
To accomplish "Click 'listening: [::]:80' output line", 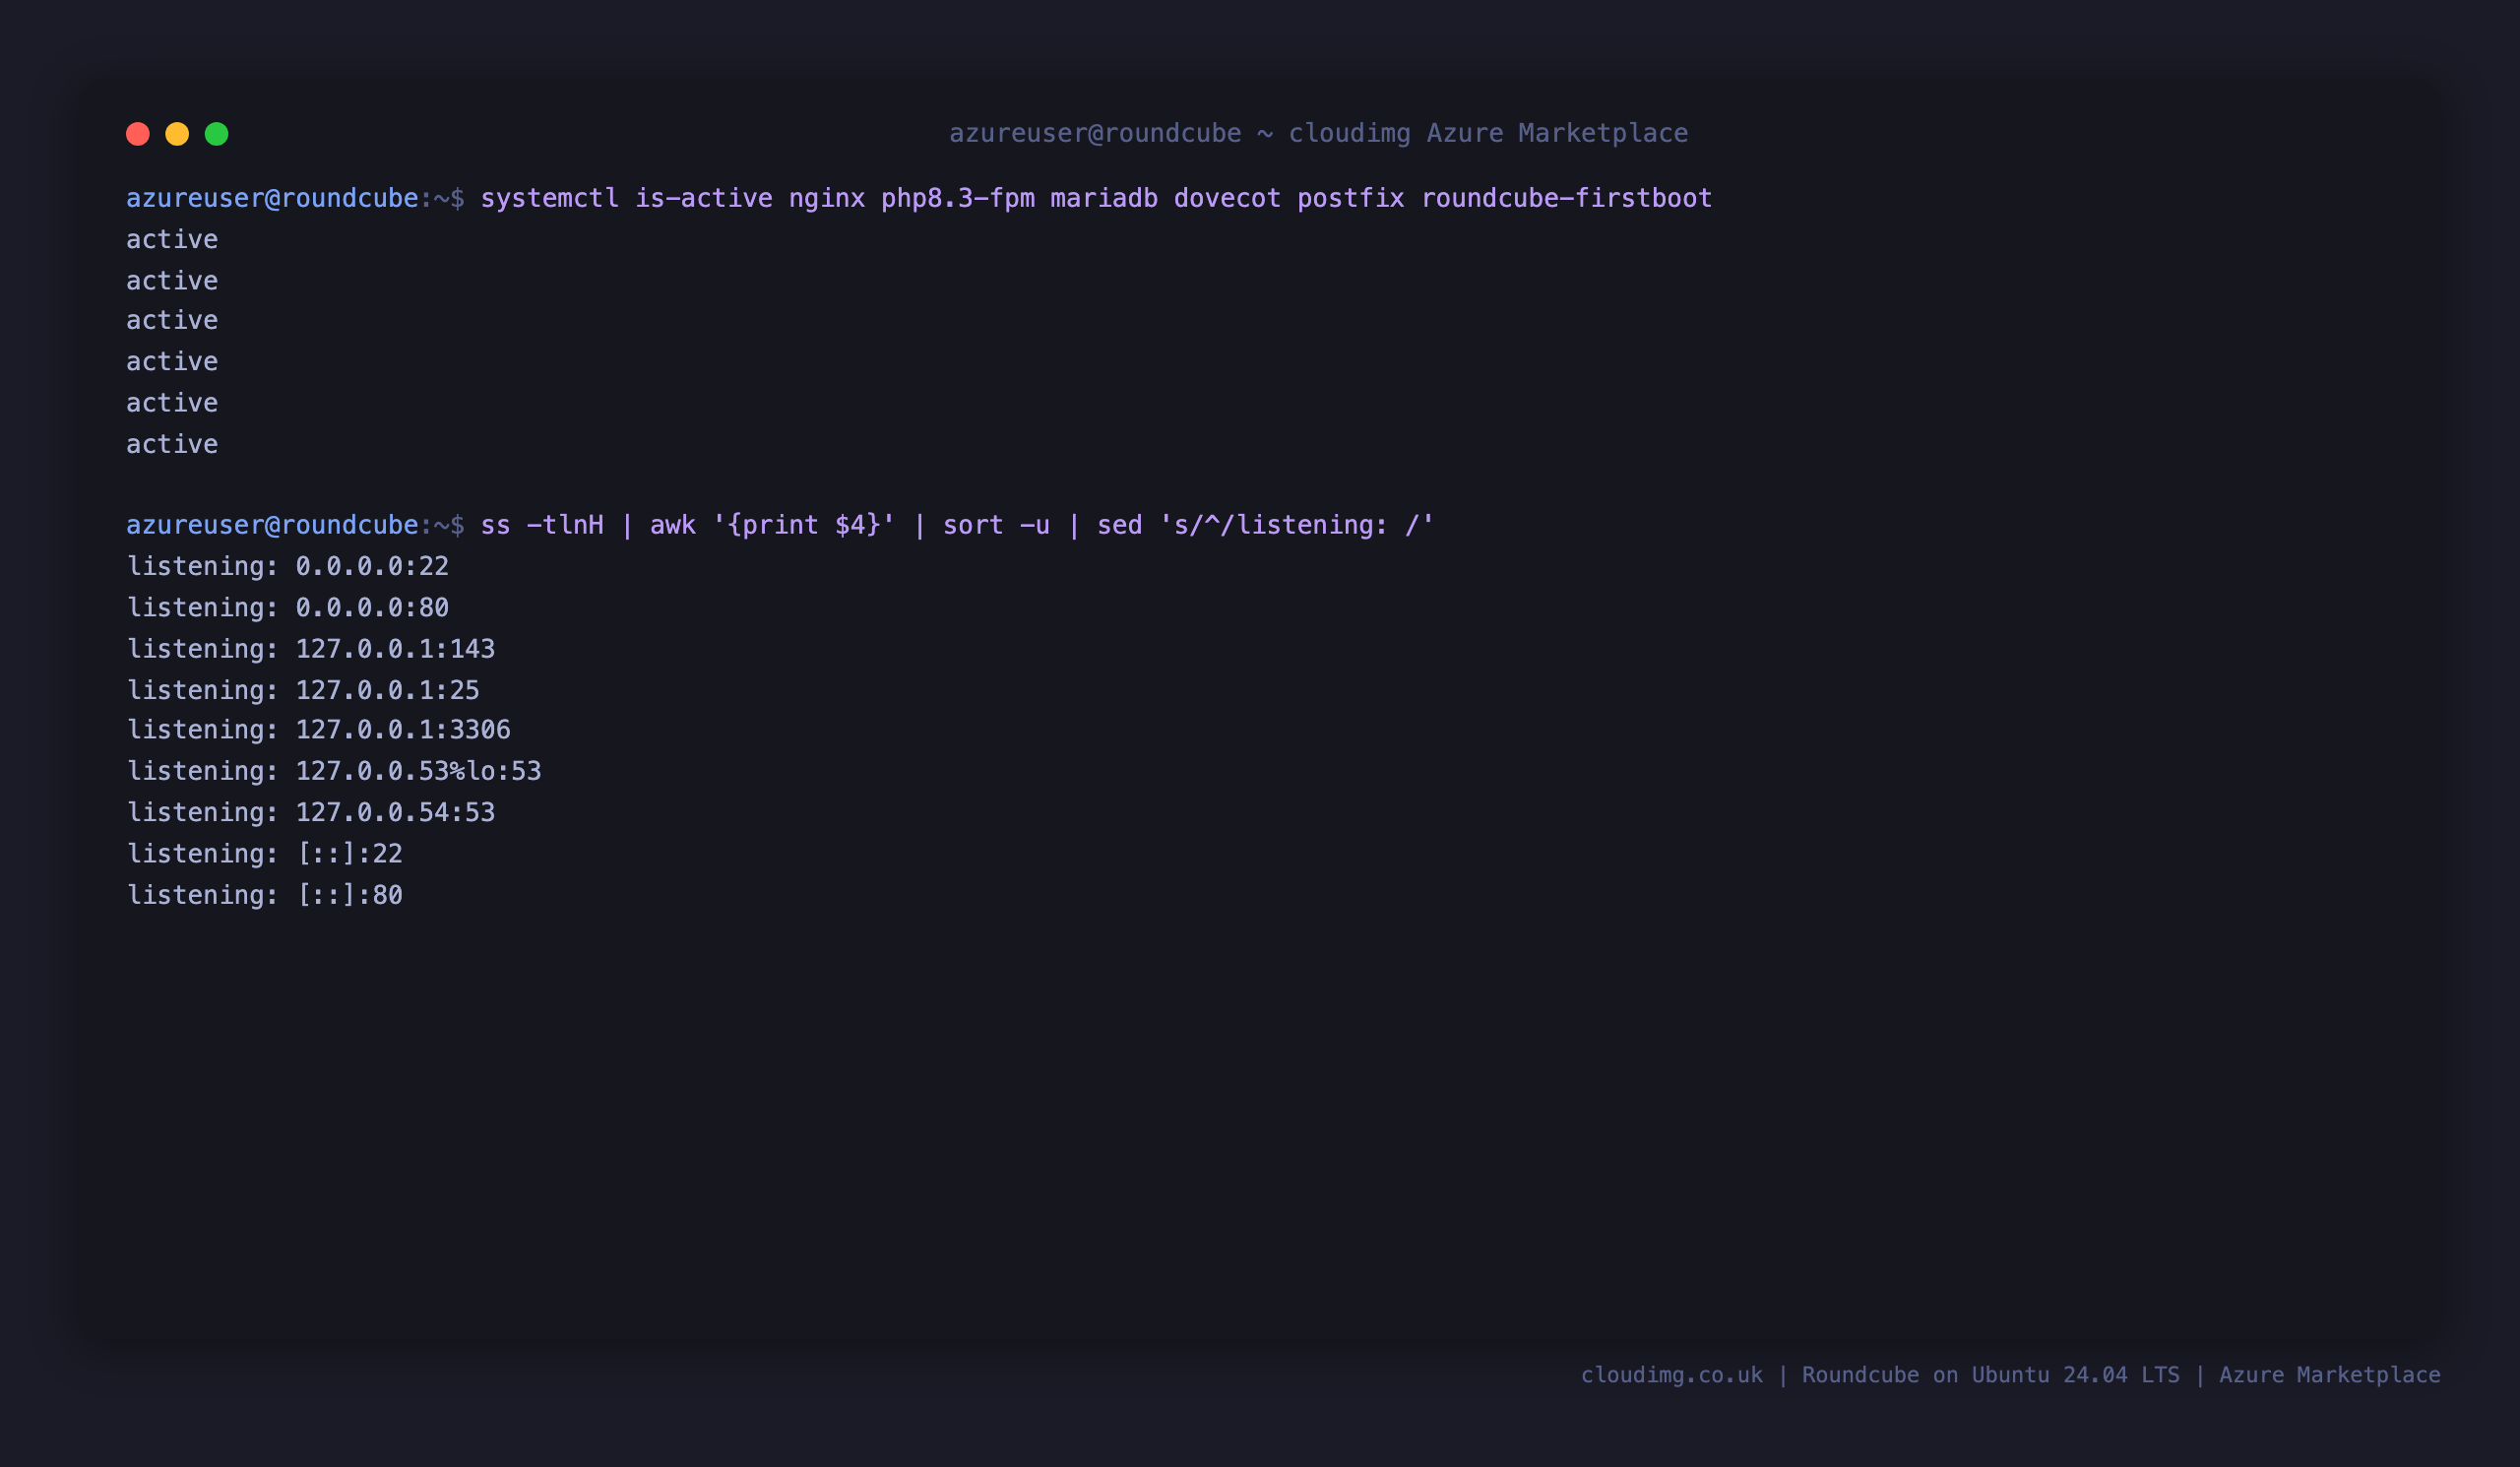I will (x=265, y=895).
